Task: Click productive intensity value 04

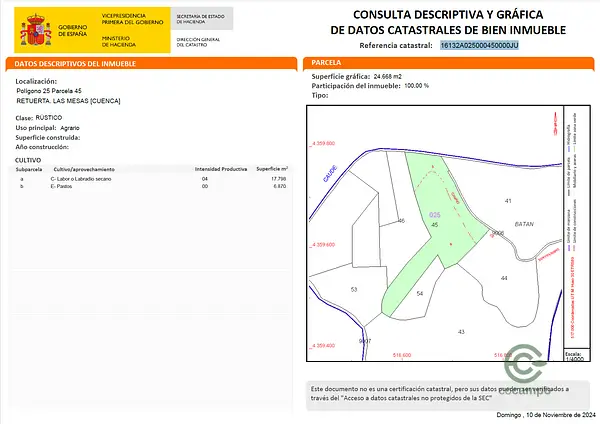Action: click(x=205, y=179)
